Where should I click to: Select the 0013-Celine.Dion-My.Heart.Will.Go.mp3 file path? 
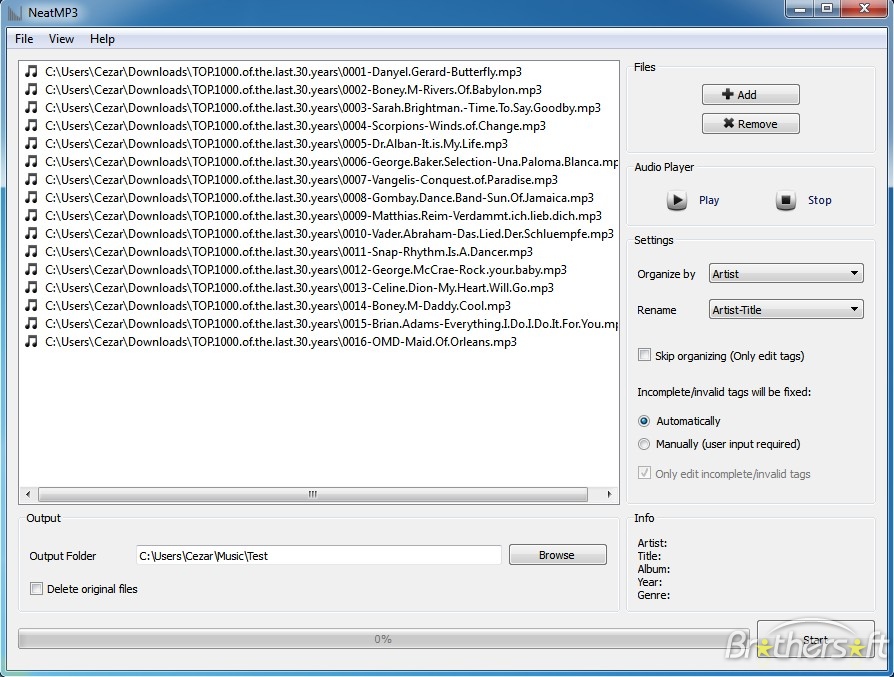(299, 287)
